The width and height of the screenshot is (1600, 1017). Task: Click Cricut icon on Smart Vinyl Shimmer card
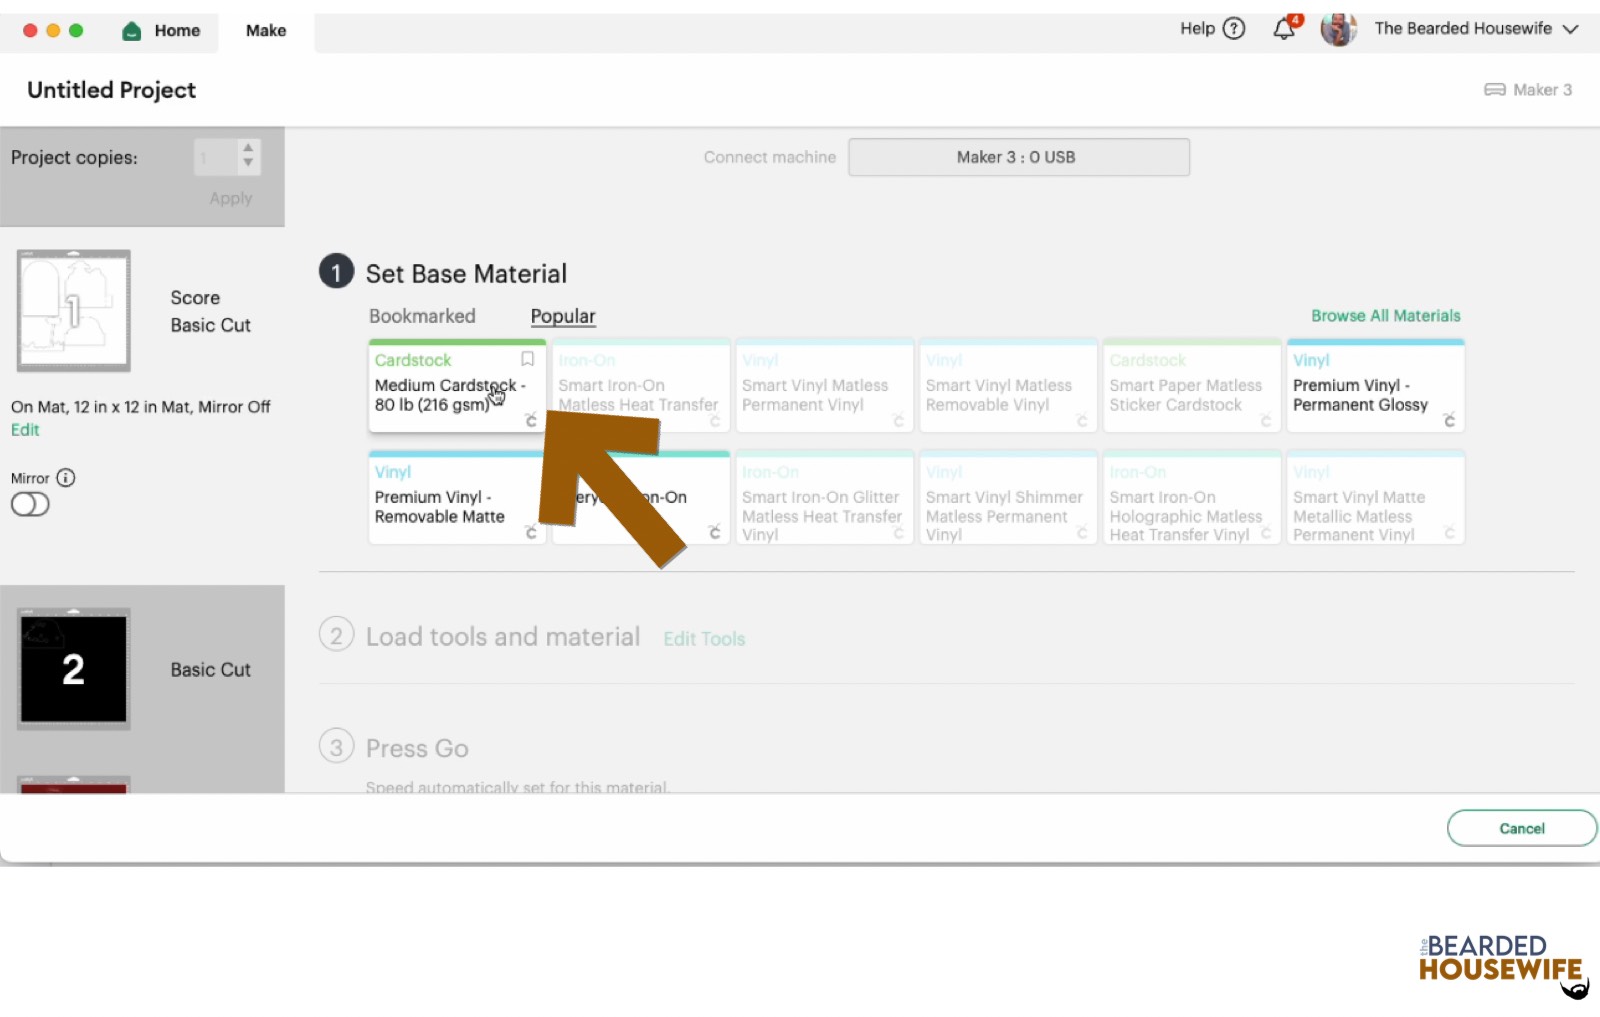pos(1081,533)
